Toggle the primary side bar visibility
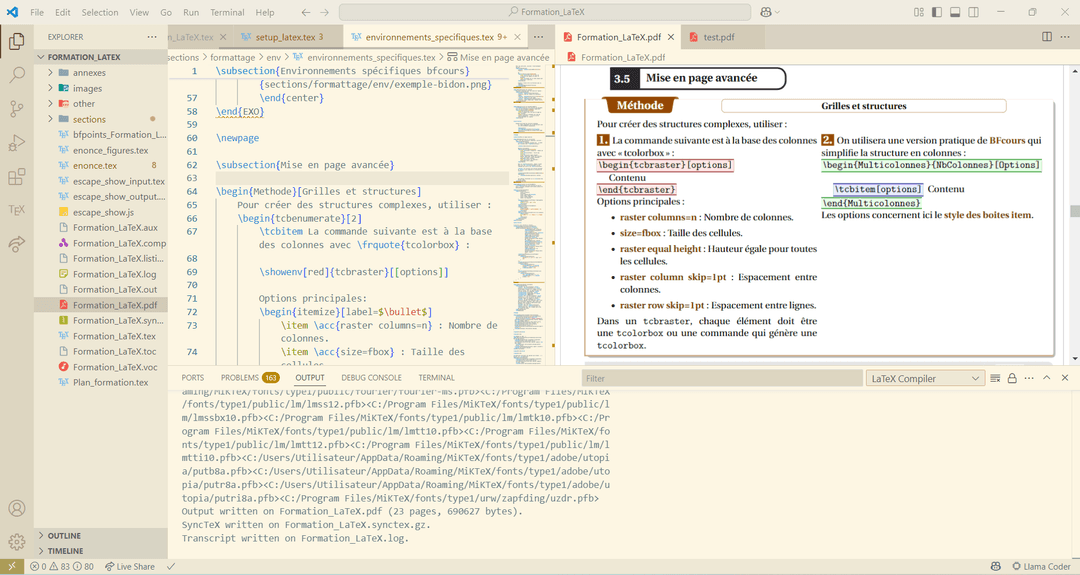 coord(937,12)
